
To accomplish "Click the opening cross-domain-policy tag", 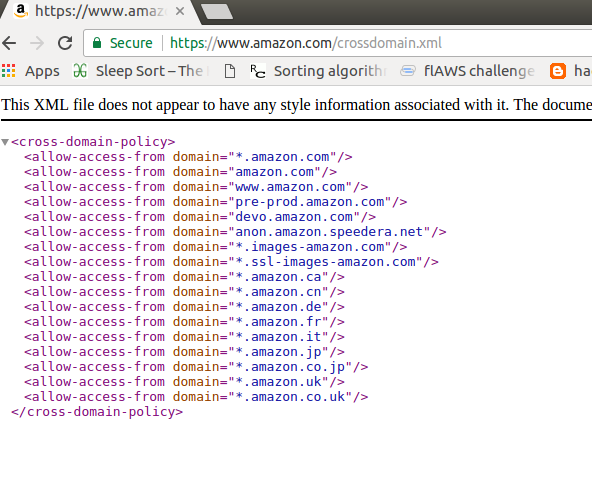I will pyautogui.click(x=93, y=142).
